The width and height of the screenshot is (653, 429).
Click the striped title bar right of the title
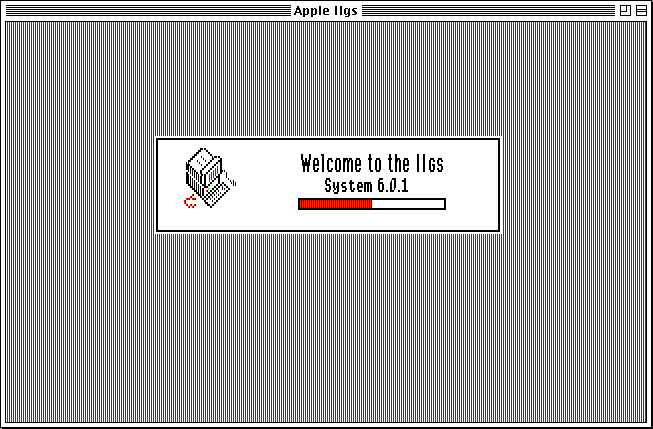pyautogui.click(x=488, y=10)
